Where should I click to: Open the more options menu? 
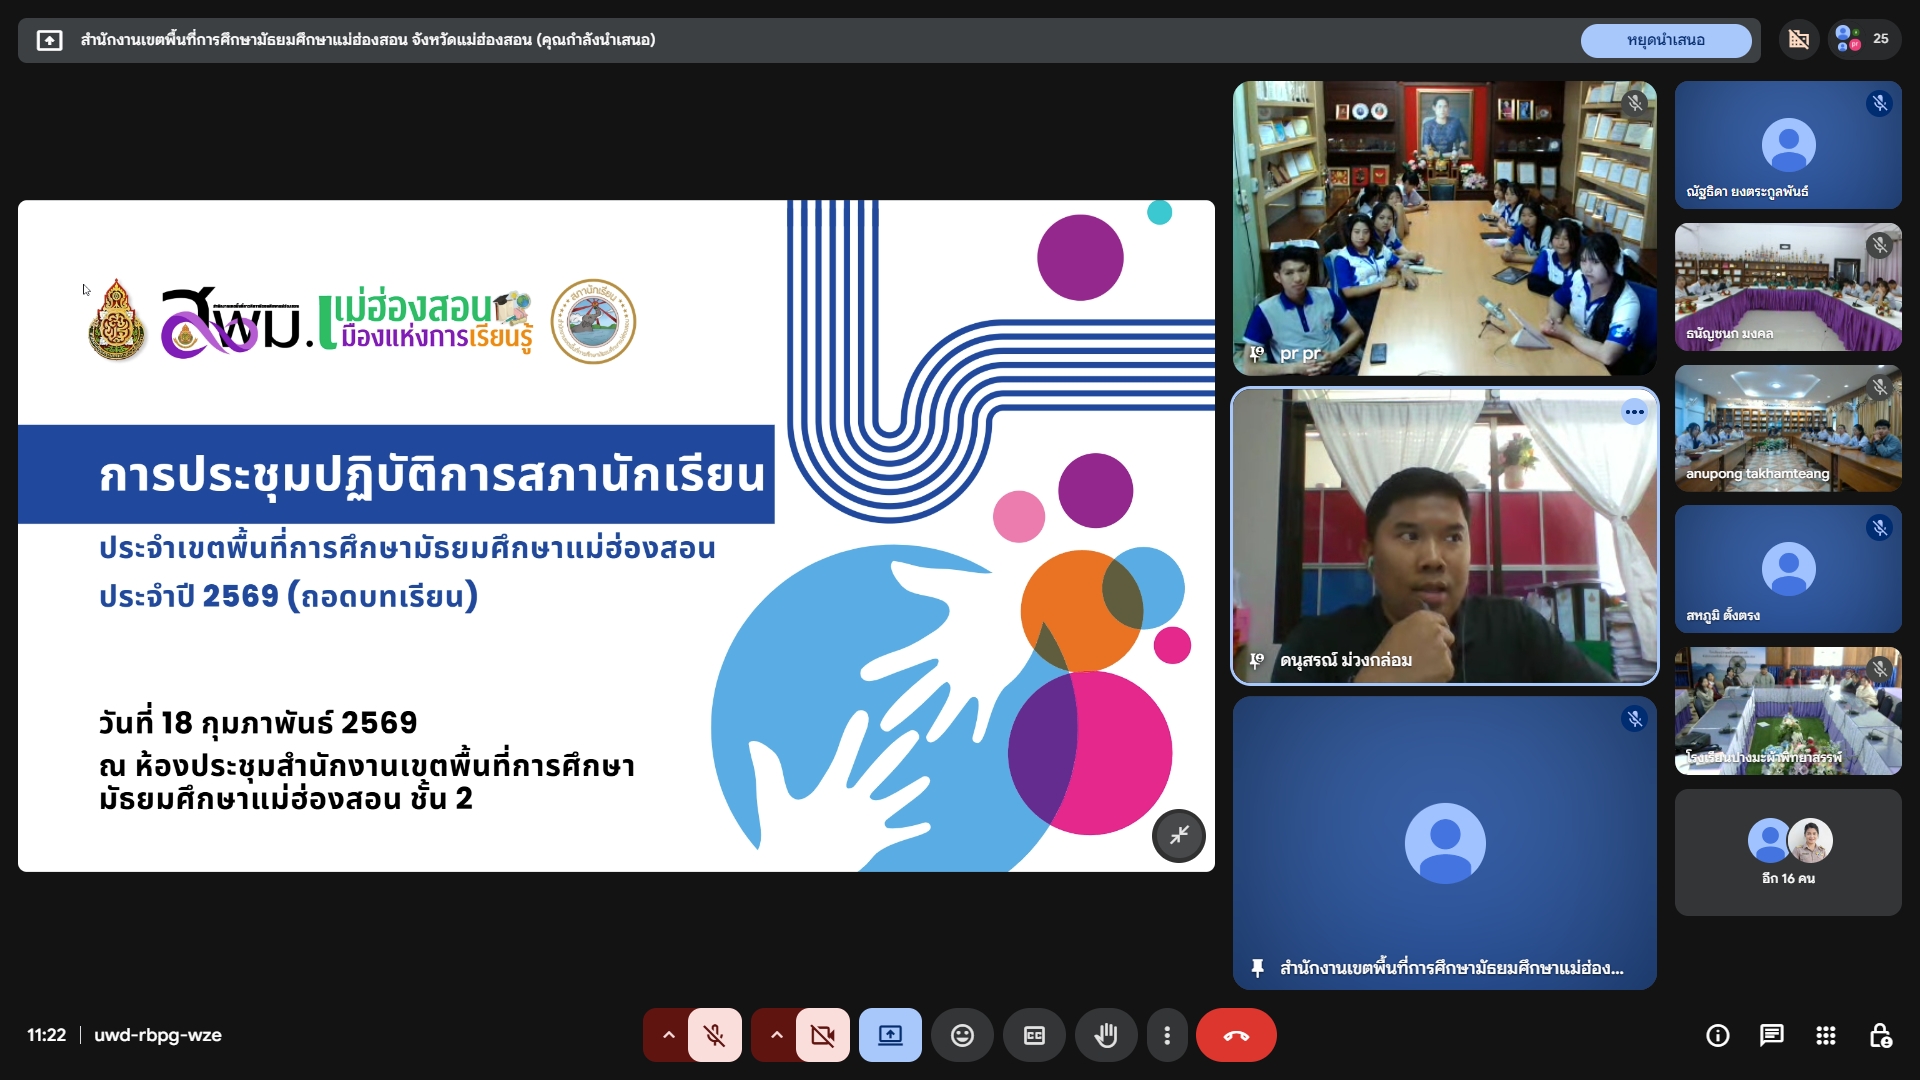pos(1167,1035)
